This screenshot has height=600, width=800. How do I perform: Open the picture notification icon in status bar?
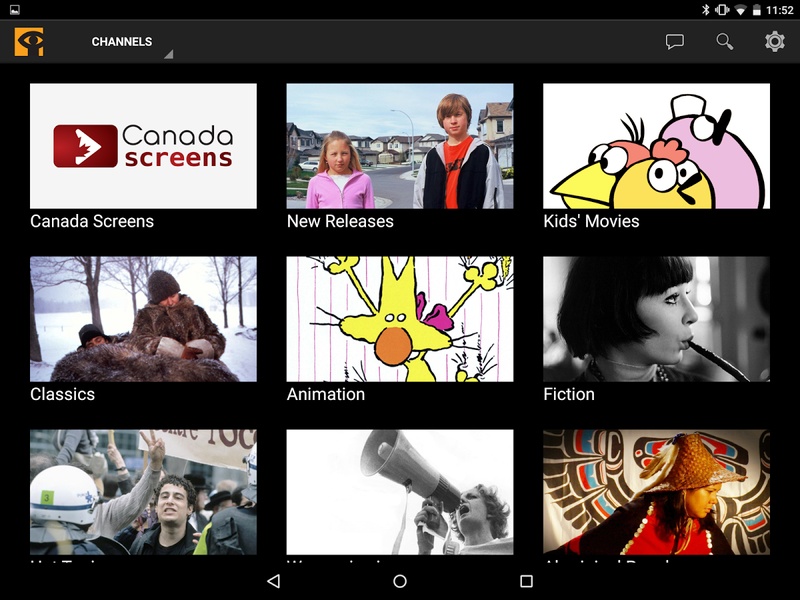15,9
